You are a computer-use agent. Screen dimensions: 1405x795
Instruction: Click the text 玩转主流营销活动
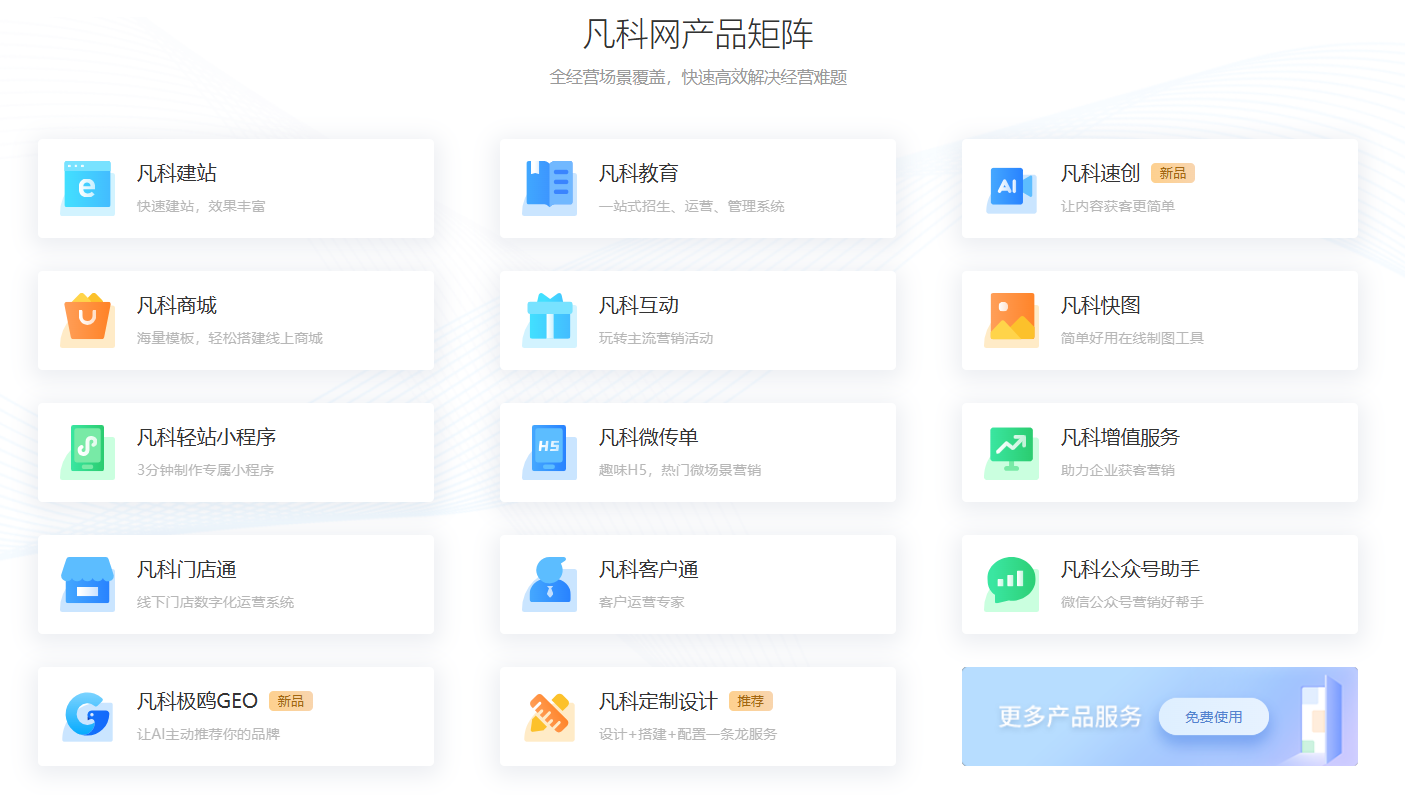click(x=656, y=338)
